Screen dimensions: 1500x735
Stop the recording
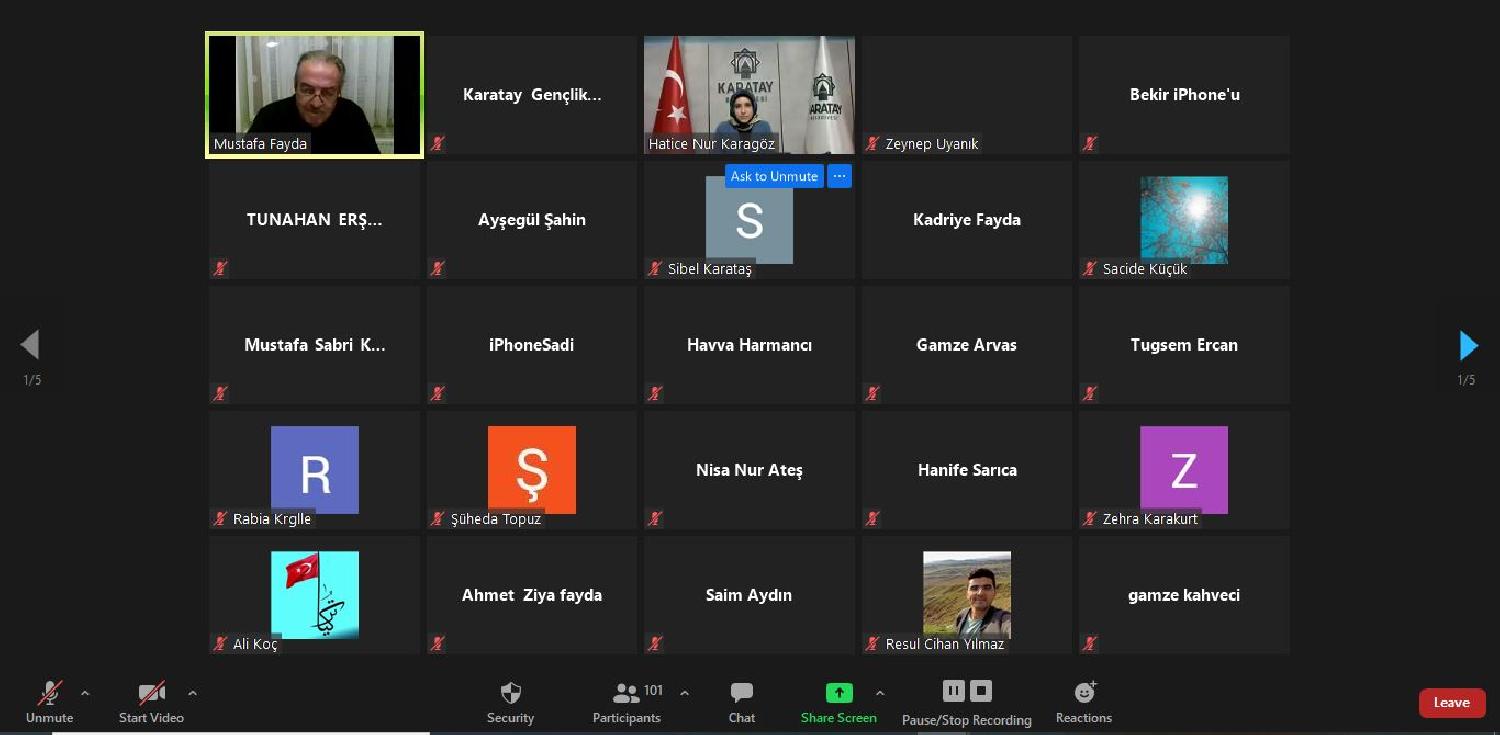981,691
